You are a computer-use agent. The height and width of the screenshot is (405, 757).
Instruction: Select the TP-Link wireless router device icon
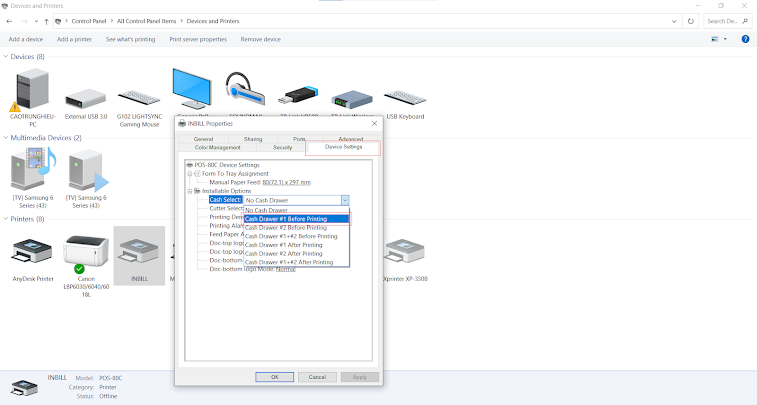[x=351, y=98]
